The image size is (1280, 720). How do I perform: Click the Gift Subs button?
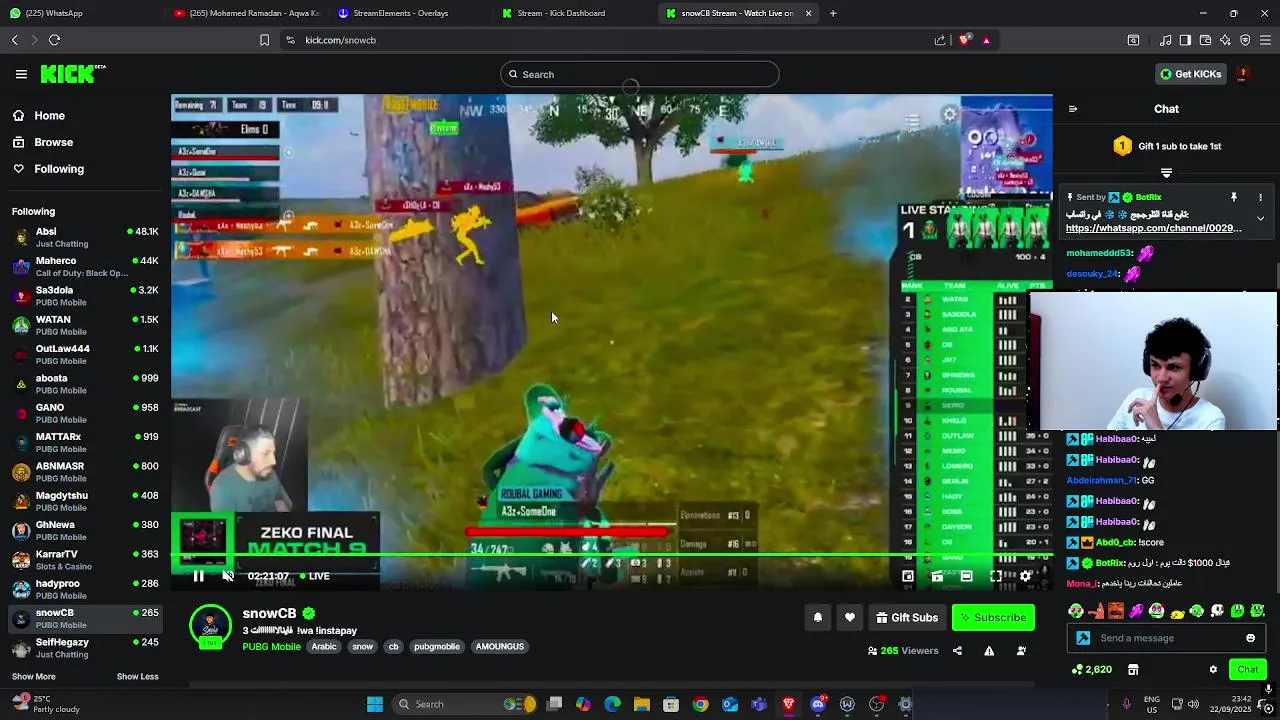tap(907, 618)
